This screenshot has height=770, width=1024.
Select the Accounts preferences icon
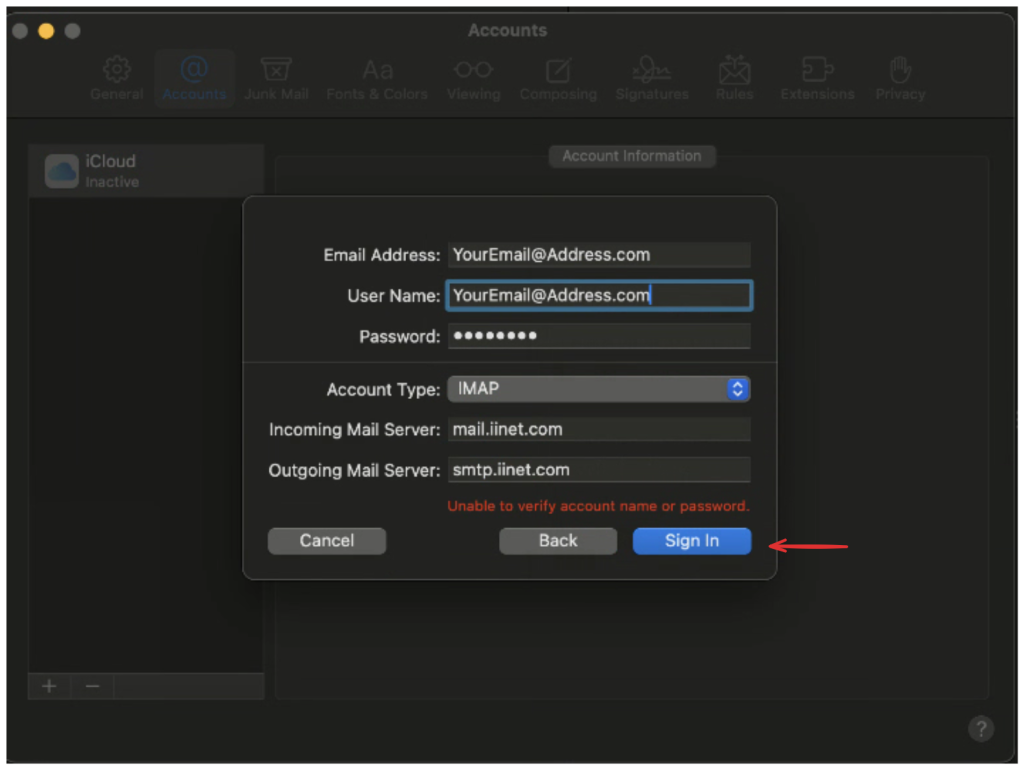coord(194,79)
